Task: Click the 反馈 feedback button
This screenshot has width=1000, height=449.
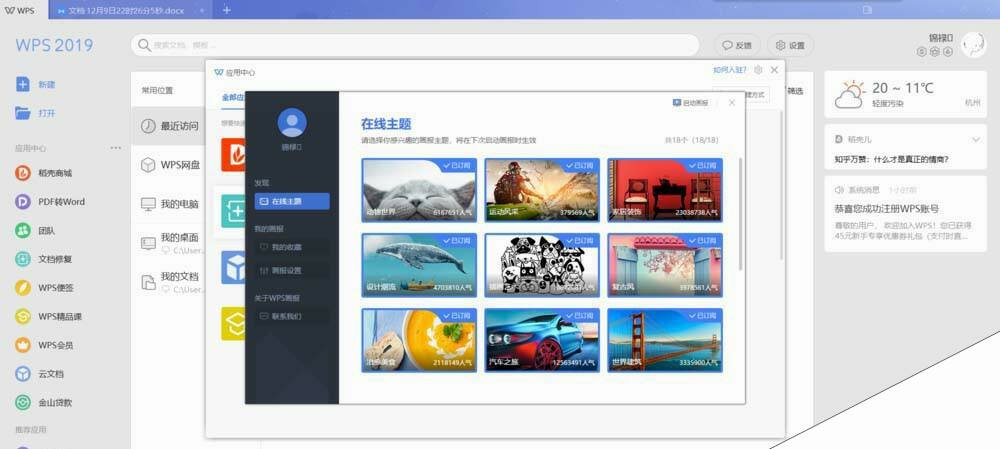Action: (x=737, y=45)
